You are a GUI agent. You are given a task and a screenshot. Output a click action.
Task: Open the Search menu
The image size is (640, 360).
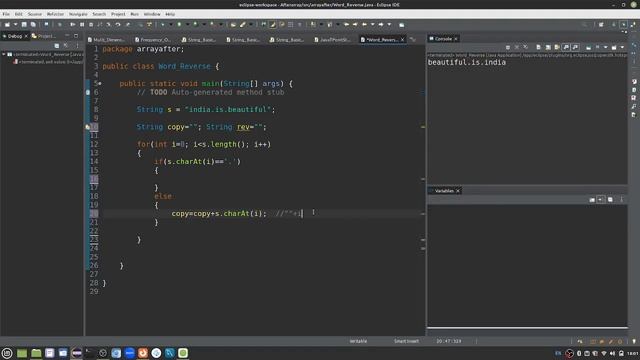click(99, 14)
